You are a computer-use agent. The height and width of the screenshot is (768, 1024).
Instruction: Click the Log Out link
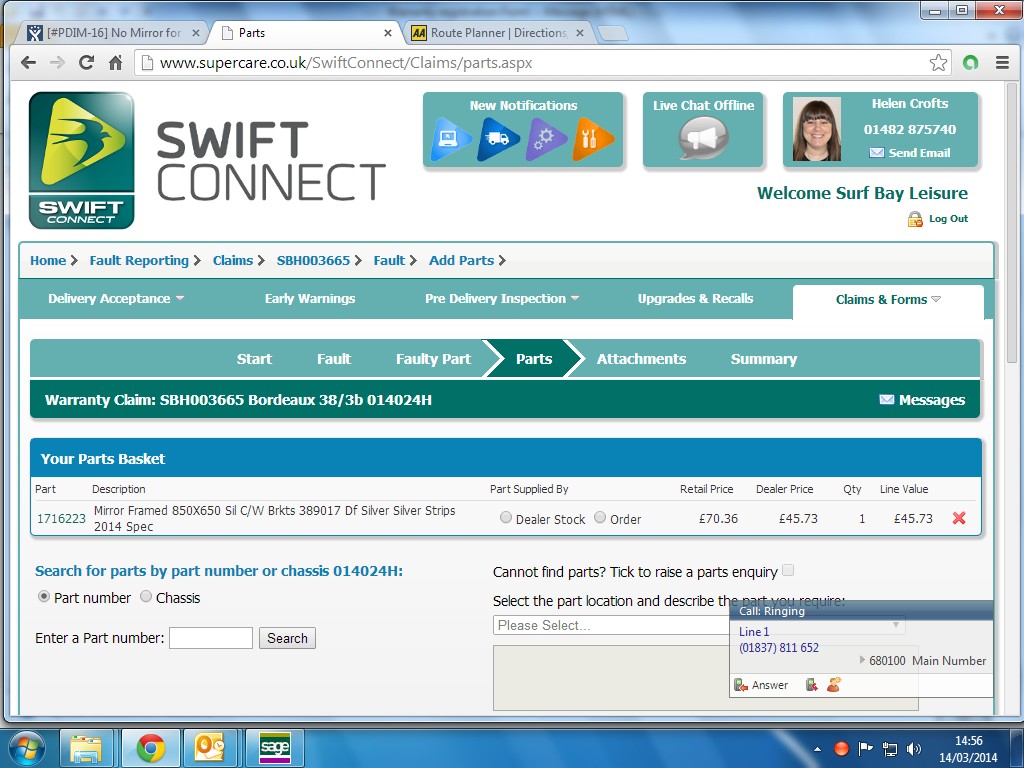[x=948, y=219]
